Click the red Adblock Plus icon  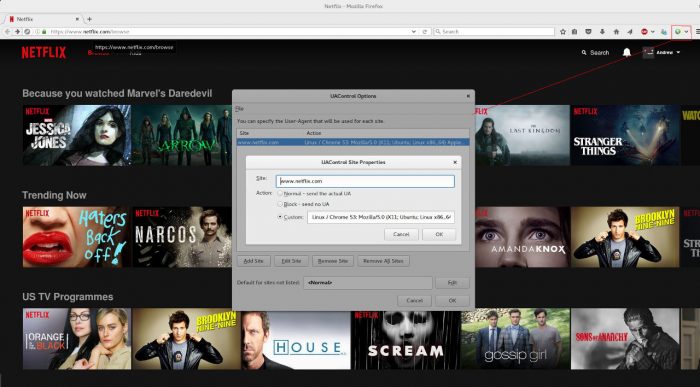click(x=644, y=32)
